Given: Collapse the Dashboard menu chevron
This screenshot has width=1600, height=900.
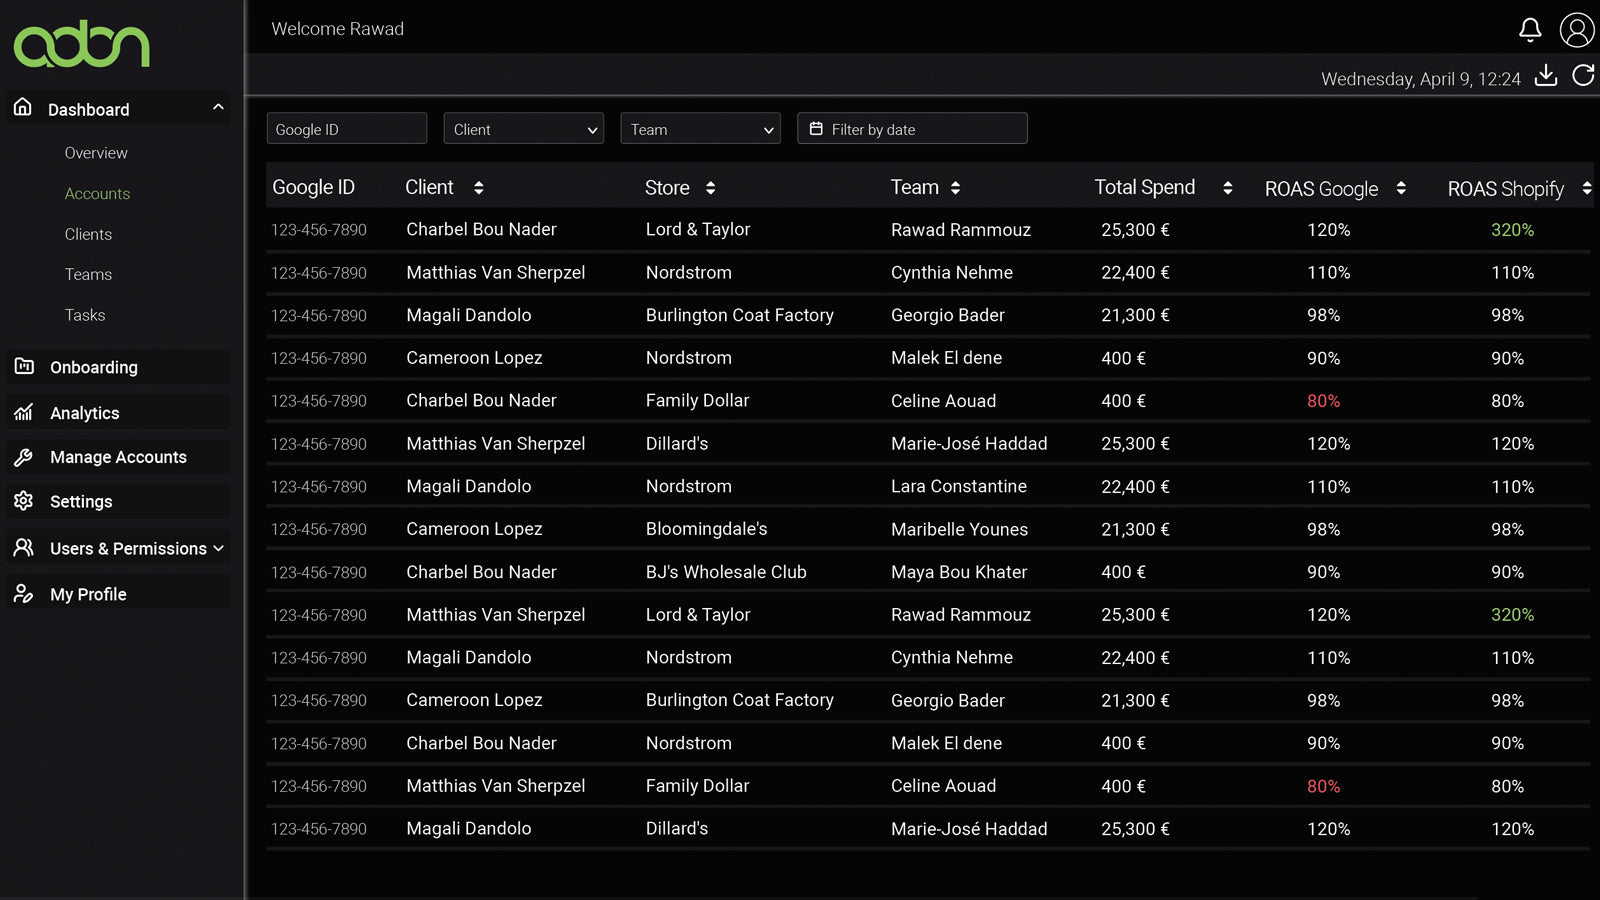Looking at the screenshot, I should click(x=218, y=107).
